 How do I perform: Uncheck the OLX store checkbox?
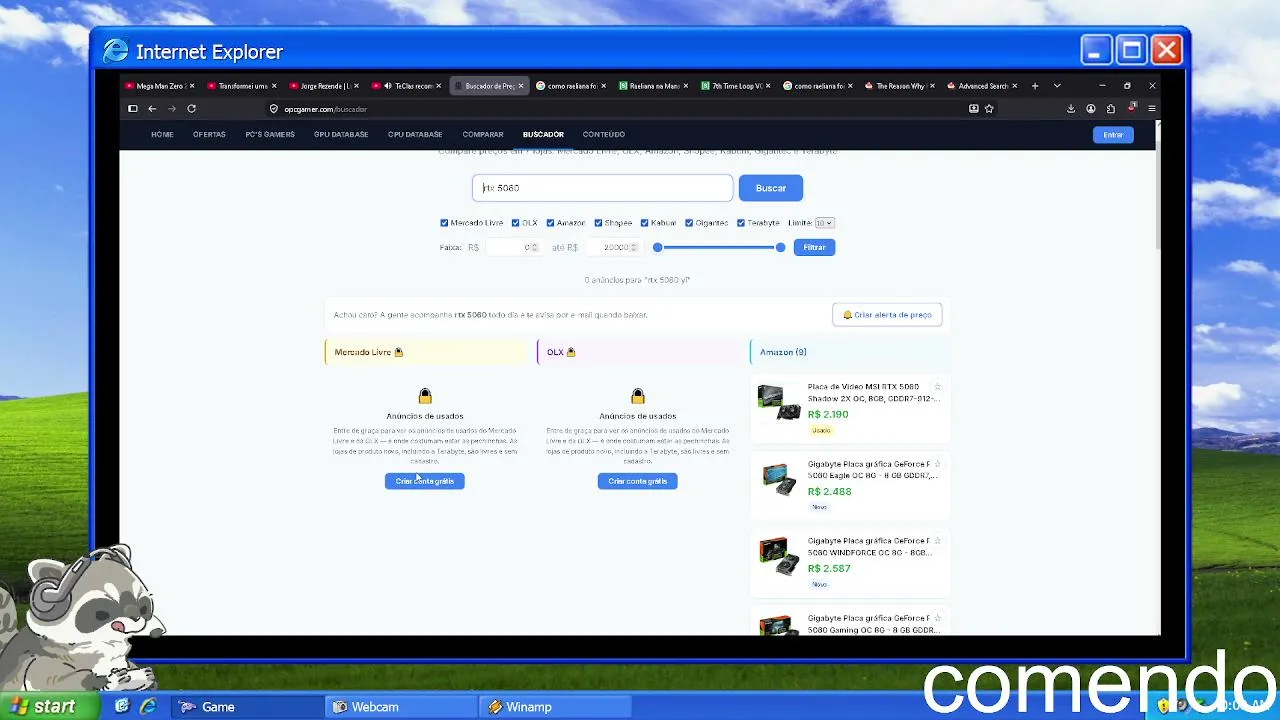(x=516, y=223)
